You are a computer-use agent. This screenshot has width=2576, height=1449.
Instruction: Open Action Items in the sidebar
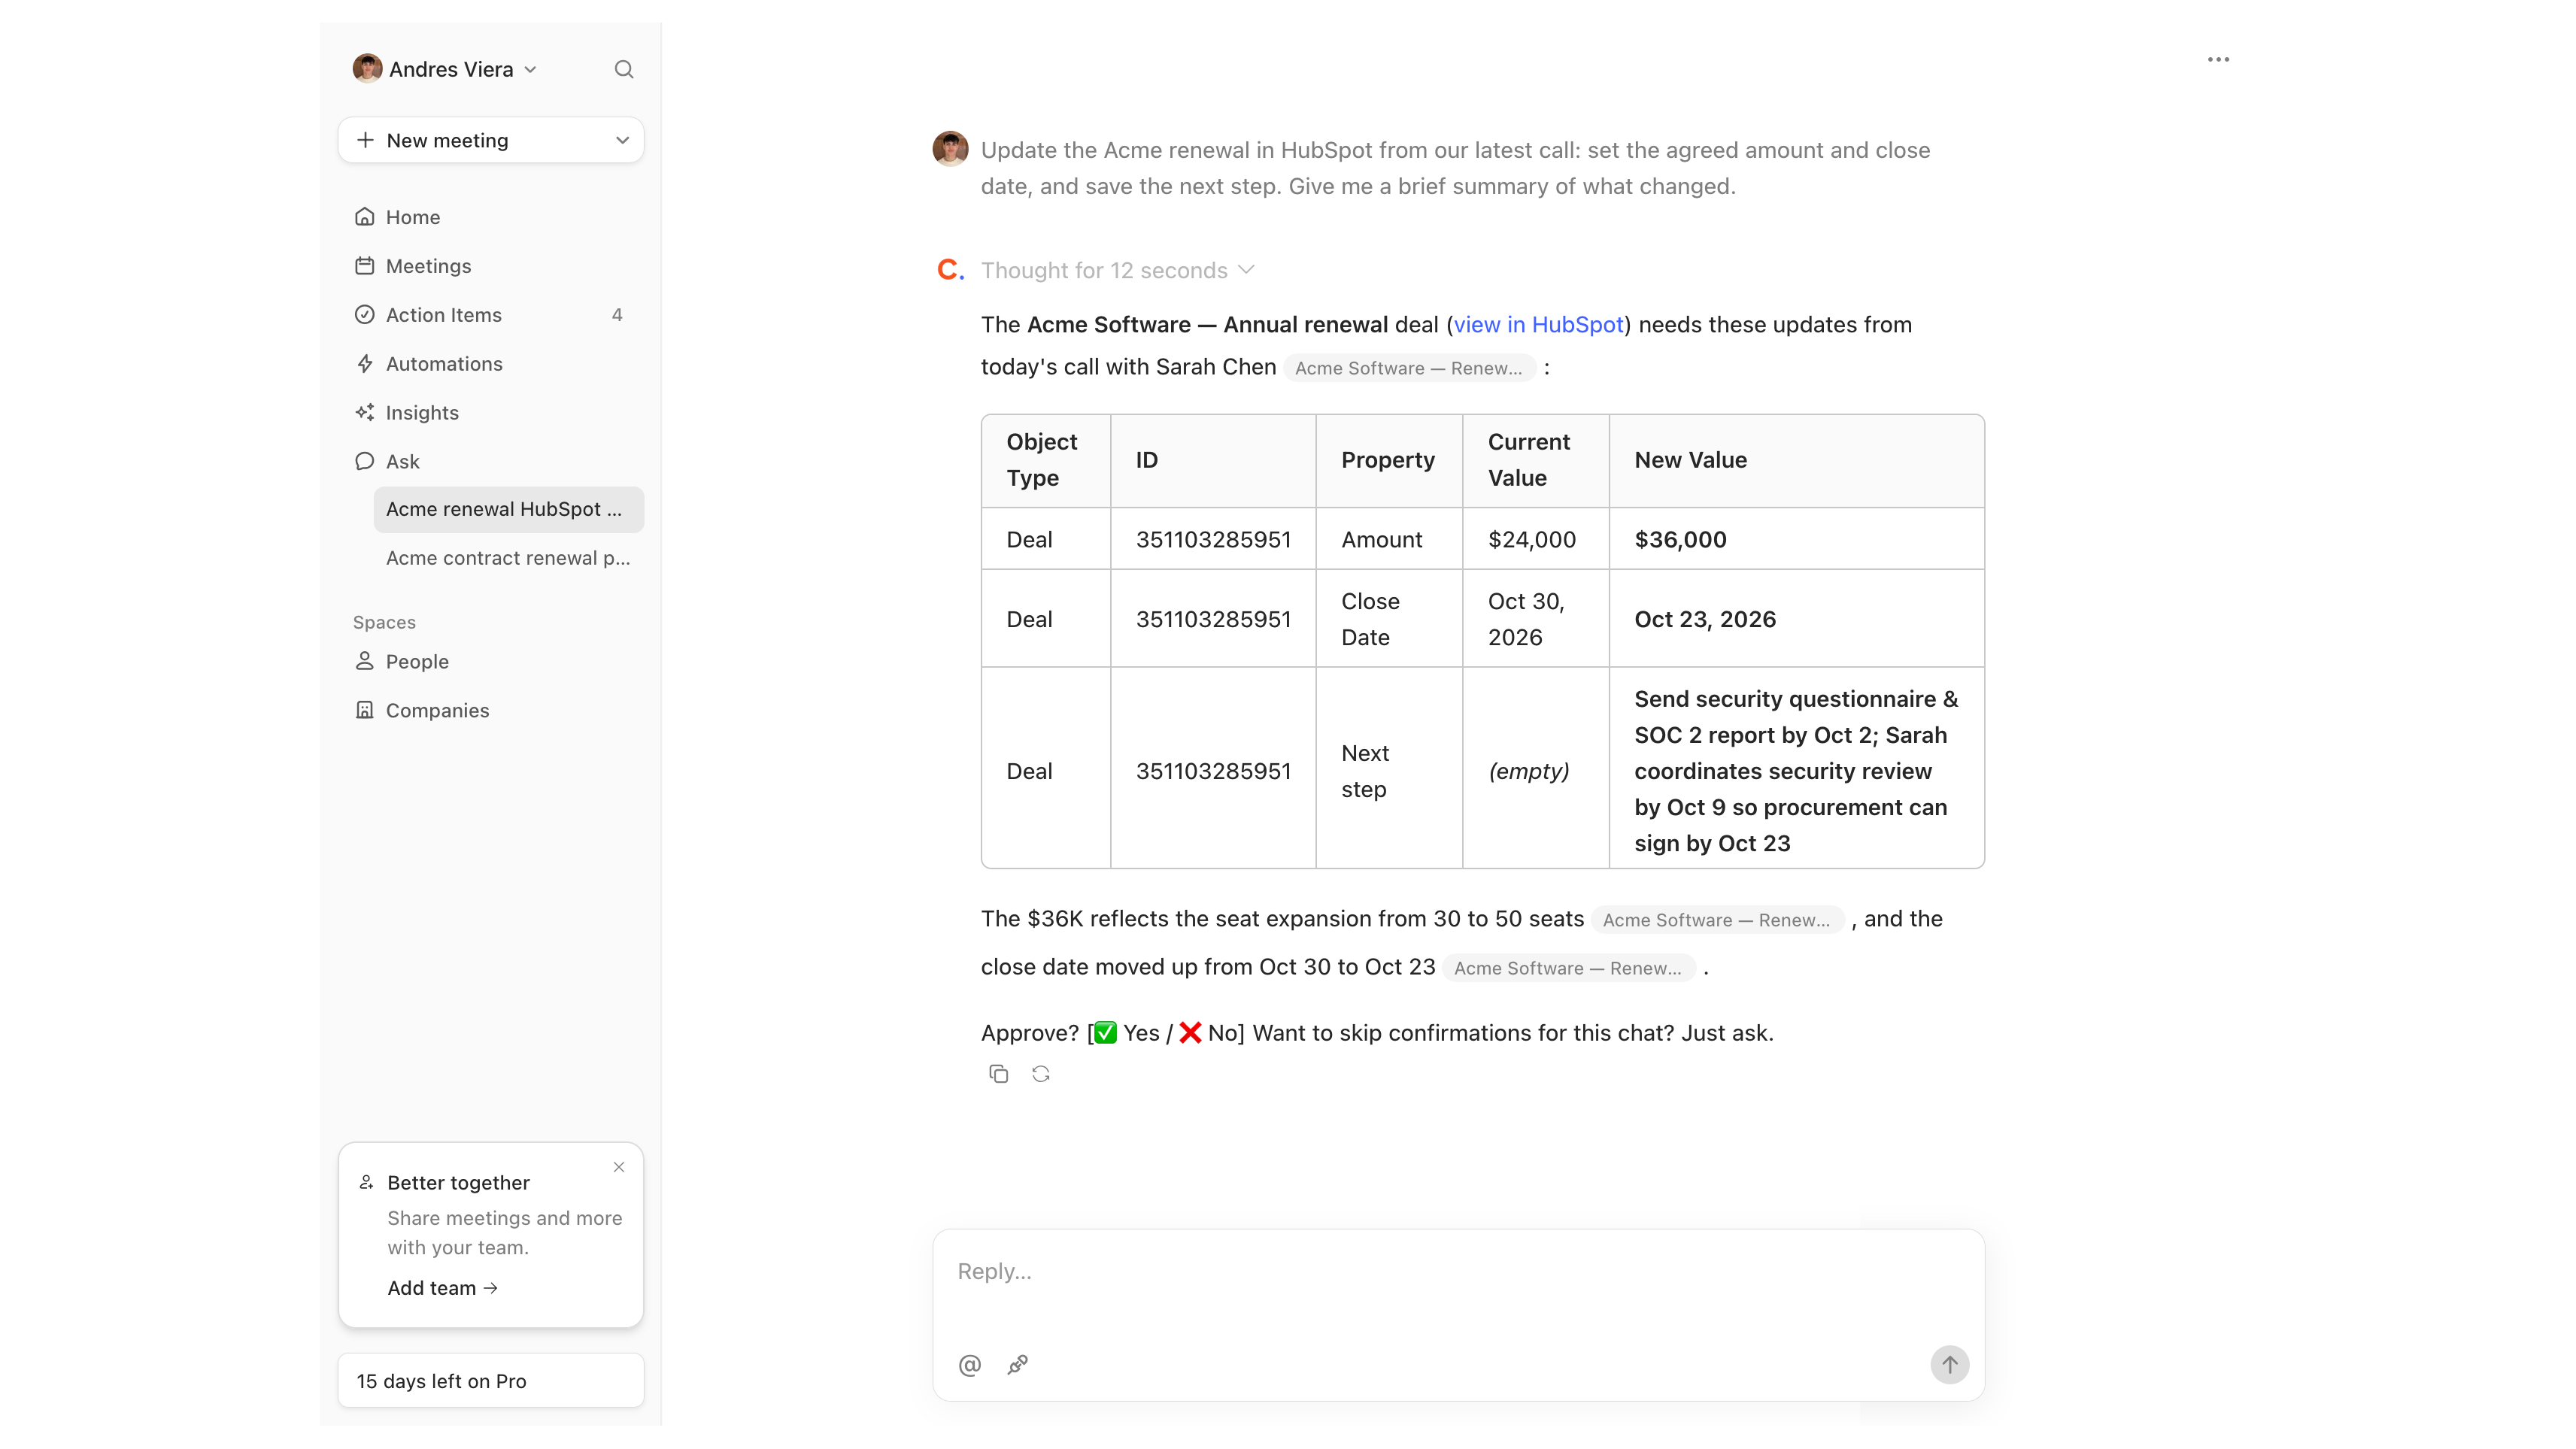click(x=490, y=315)
